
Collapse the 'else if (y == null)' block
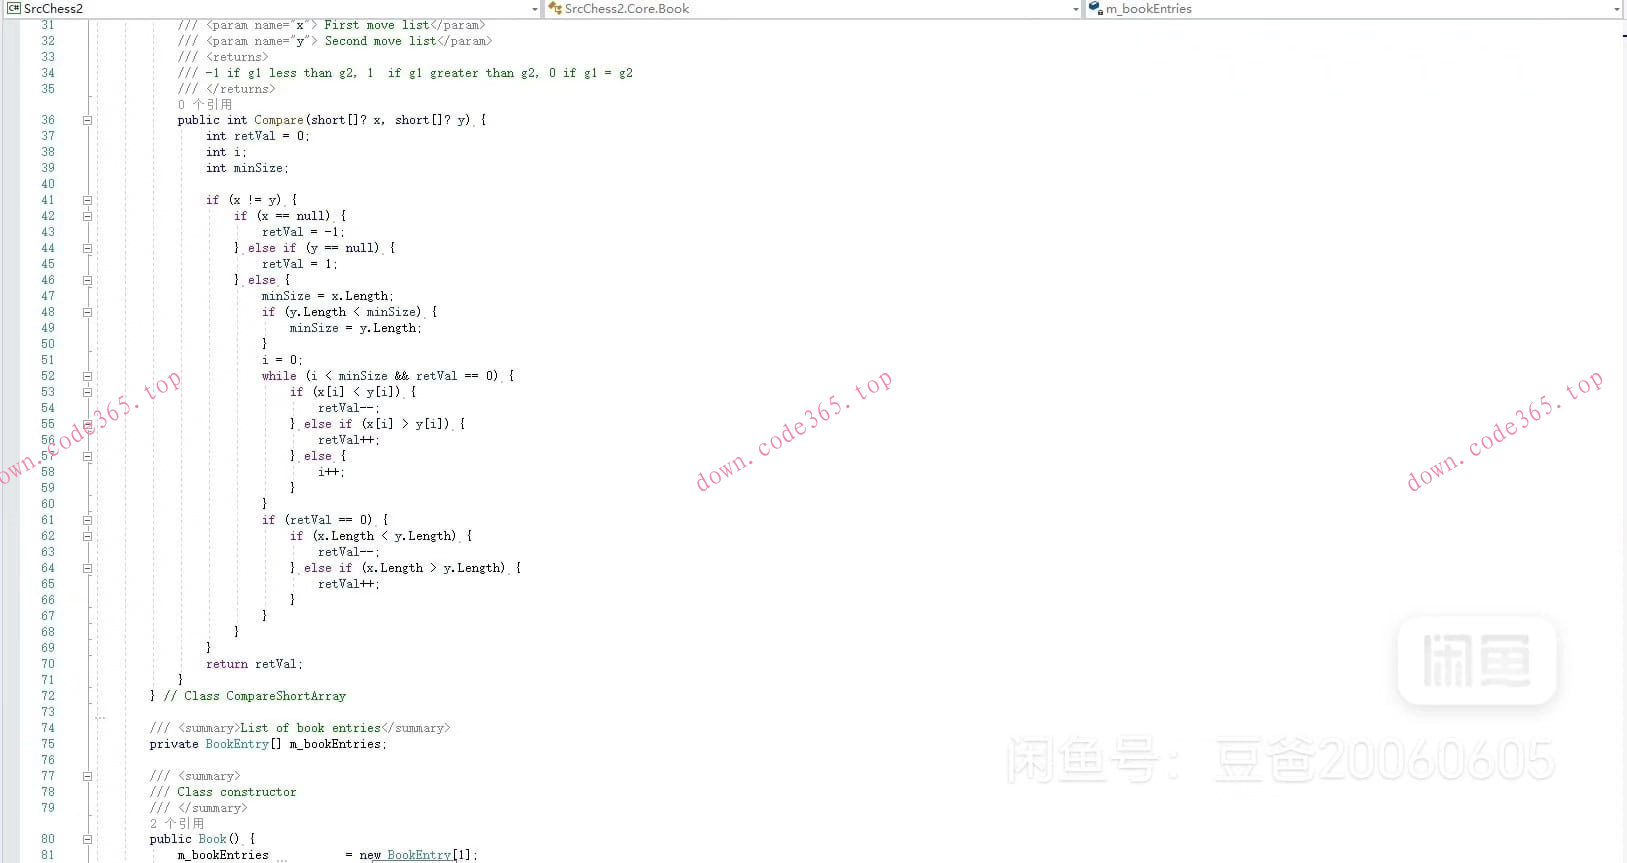click(87, 248)
